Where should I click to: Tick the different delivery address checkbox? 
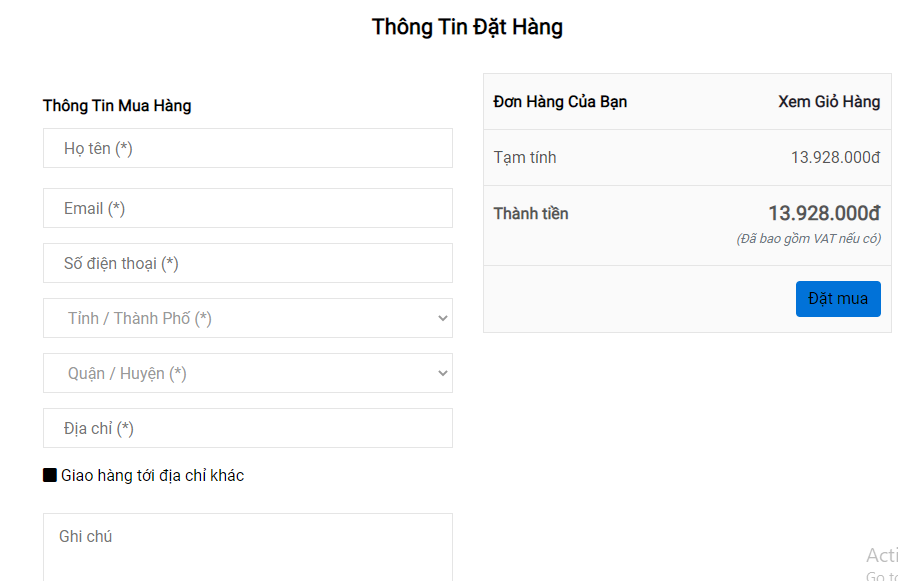pyautogui.click(x=50, y=475)
